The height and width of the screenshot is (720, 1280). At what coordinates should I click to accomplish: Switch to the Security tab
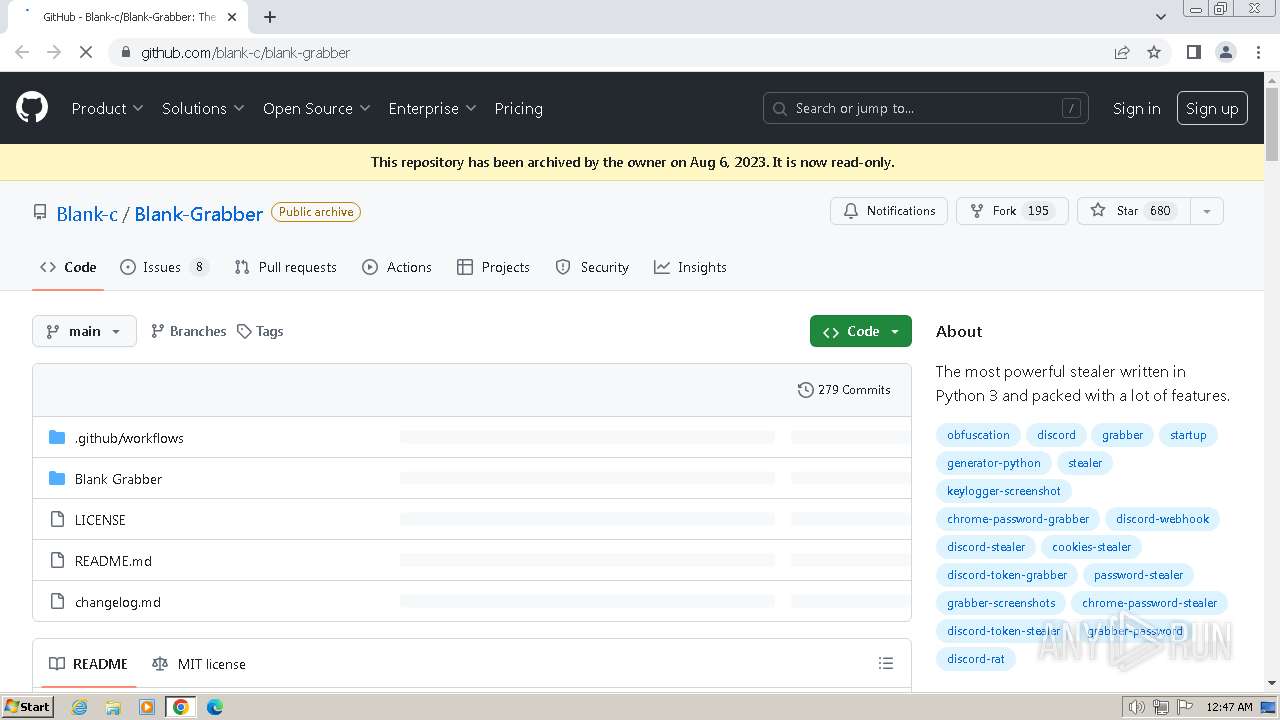click(x=592, y=267)
